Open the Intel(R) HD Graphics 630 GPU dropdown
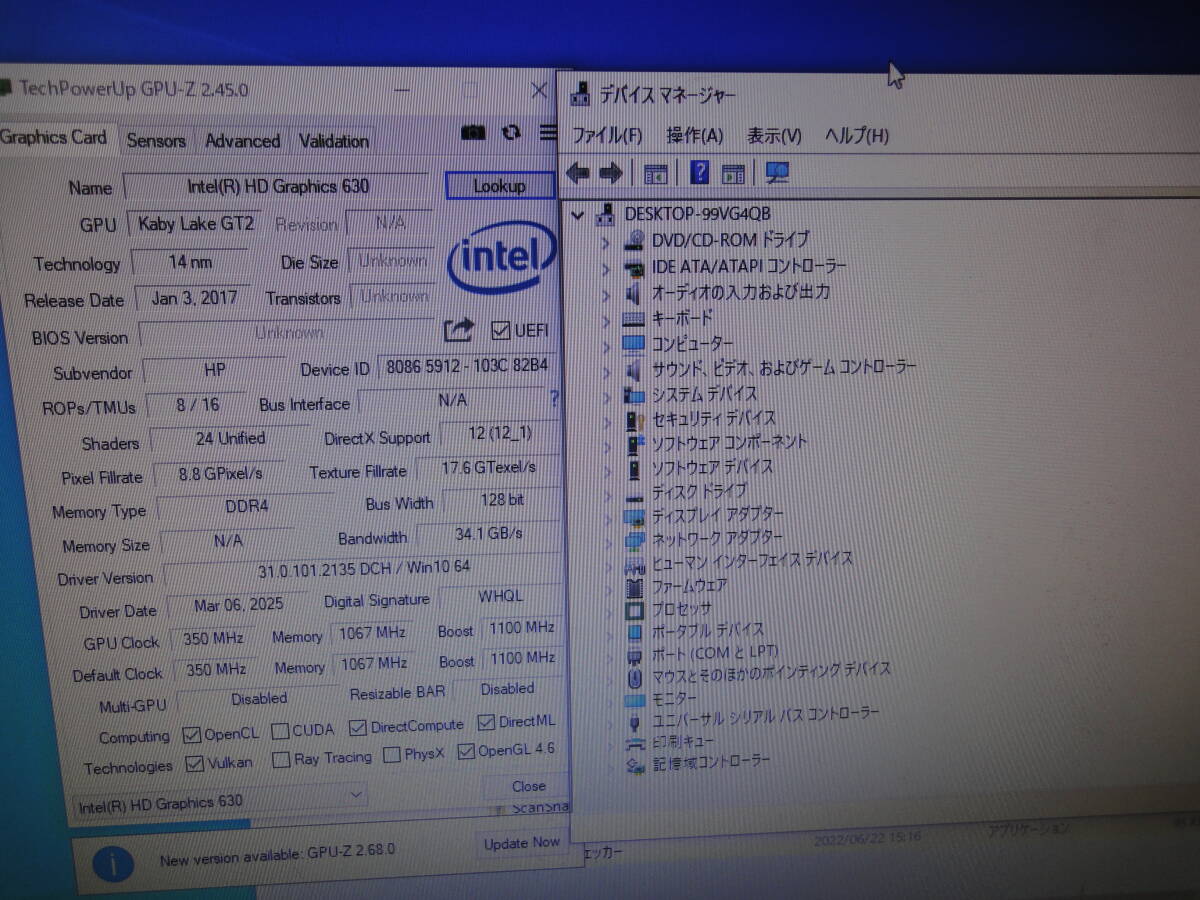The image size is (1200, 900). click(x=220, y=799)
